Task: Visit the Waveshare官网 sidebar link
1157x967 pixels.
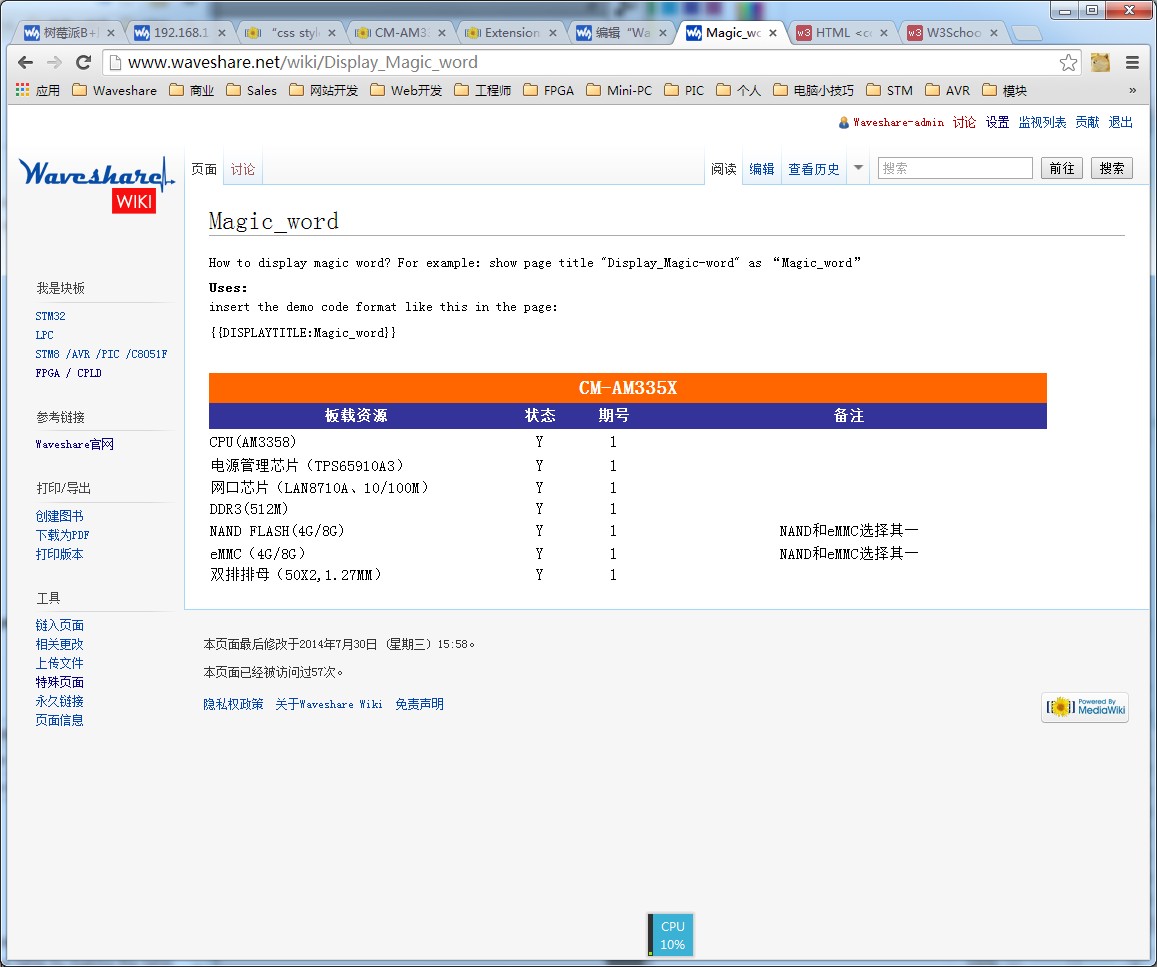Action: (75, 444)
